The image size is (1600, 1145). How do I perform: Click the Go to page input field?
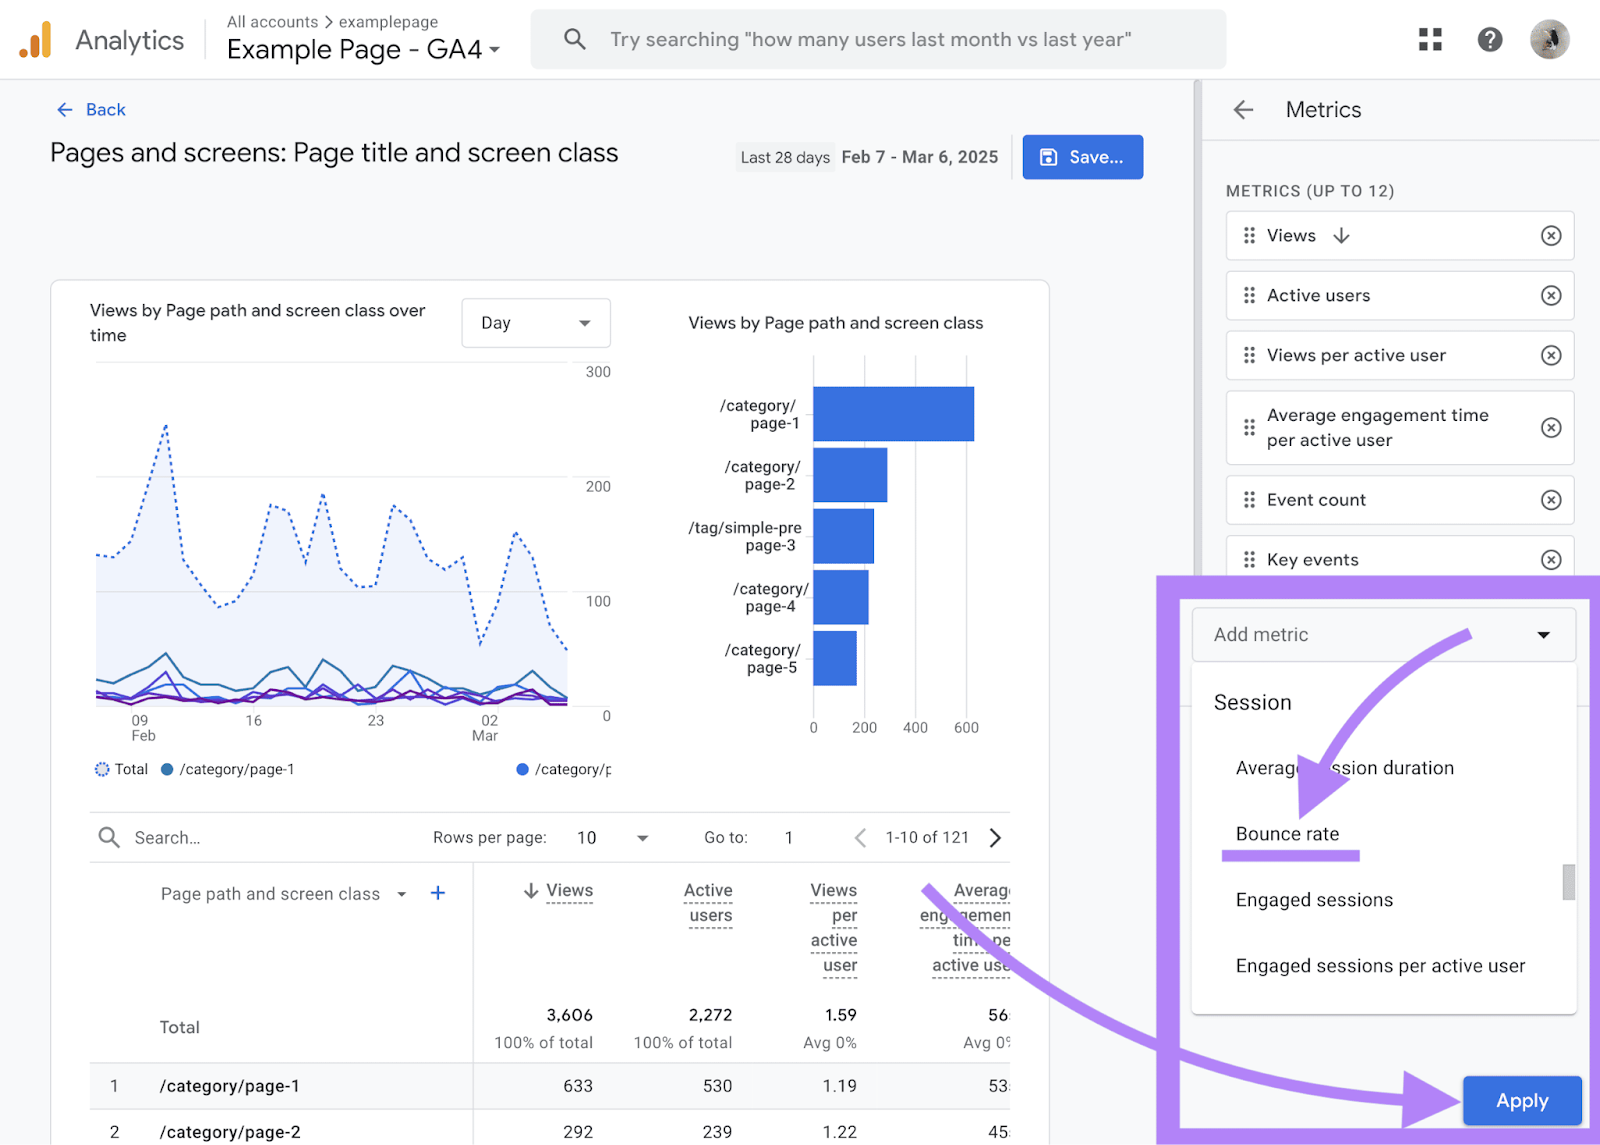point(789,837)
